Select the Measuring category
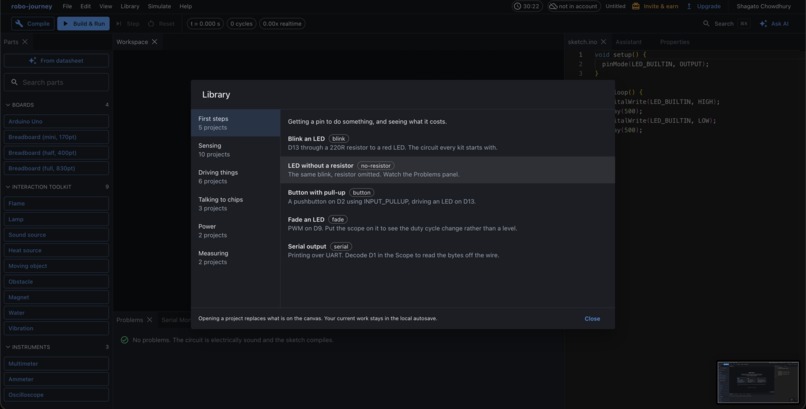806x409 pixels. point(235,257)
